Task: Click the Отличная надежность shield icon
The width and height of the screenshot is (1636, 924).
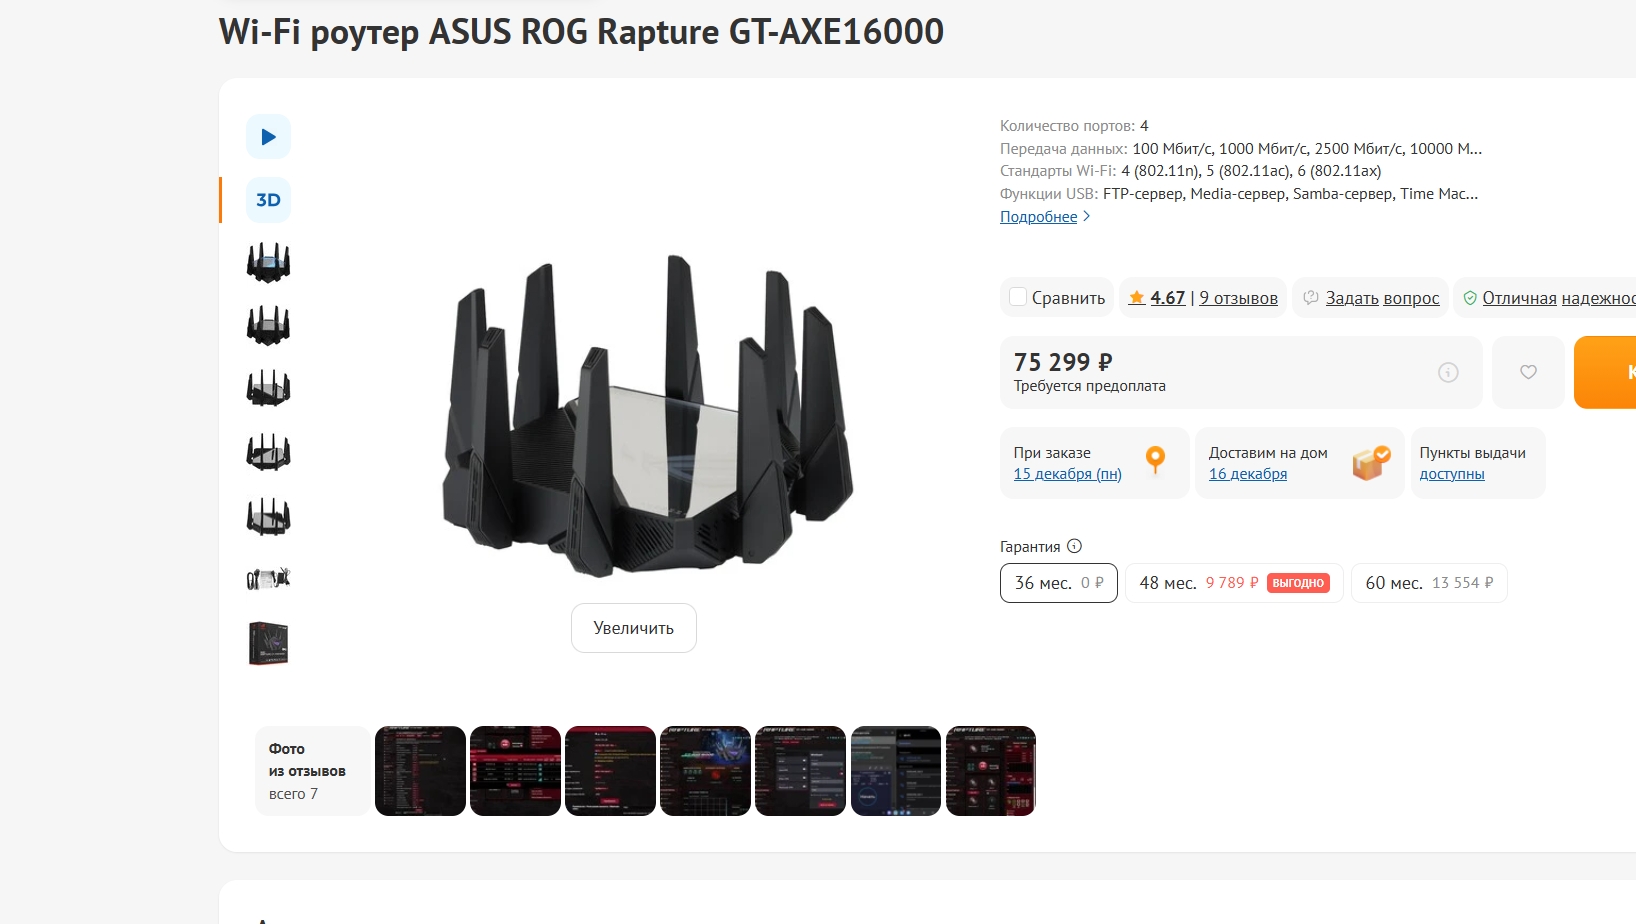Action: click(1470, 298)
